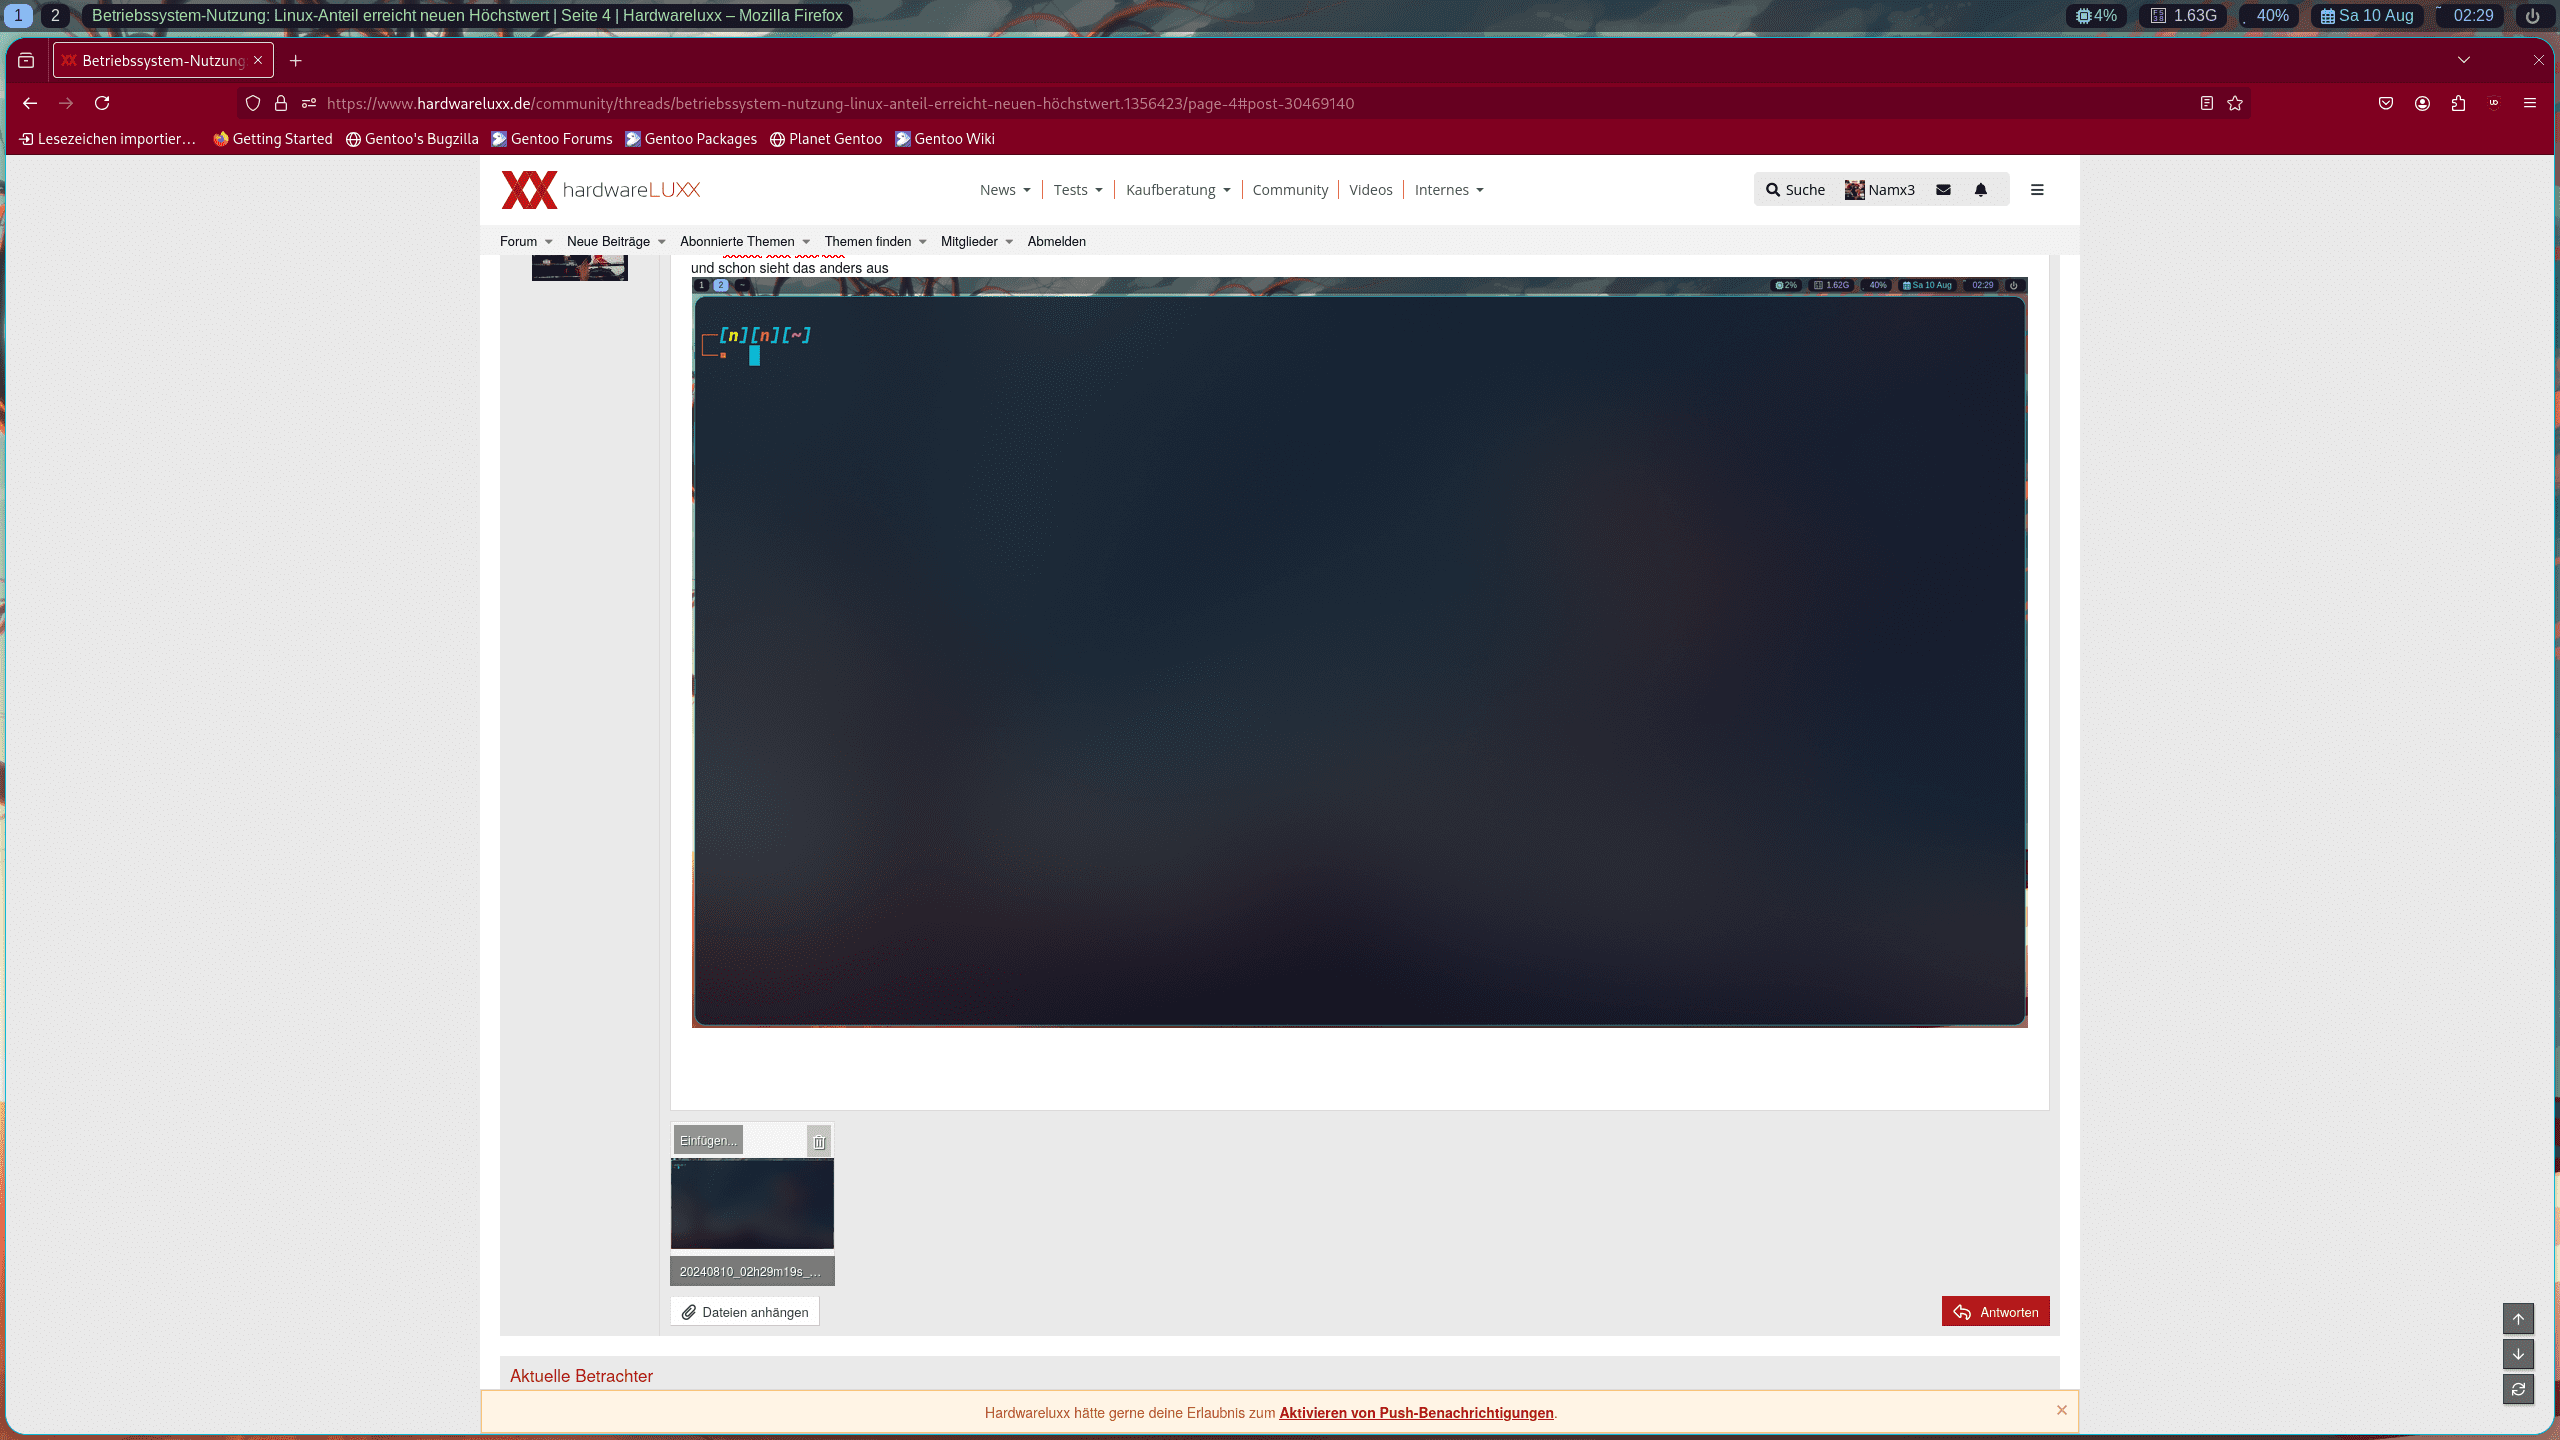Submit the reply with Antworten
Image resolution: width=2560 pixels, height=1440 pixels.
[1995, 1312]
